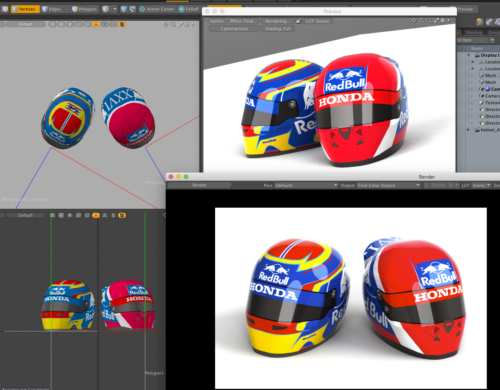Open dropdown arrow beside the Items mode icon
Viewport: 500px width, 390px height.
114,9
